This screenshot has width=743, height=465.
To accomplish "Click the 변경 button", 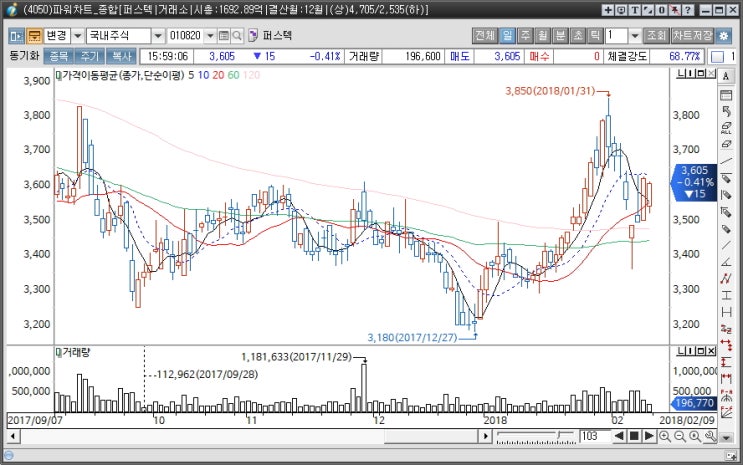I will pyautogui.click(x=57, y=36).
